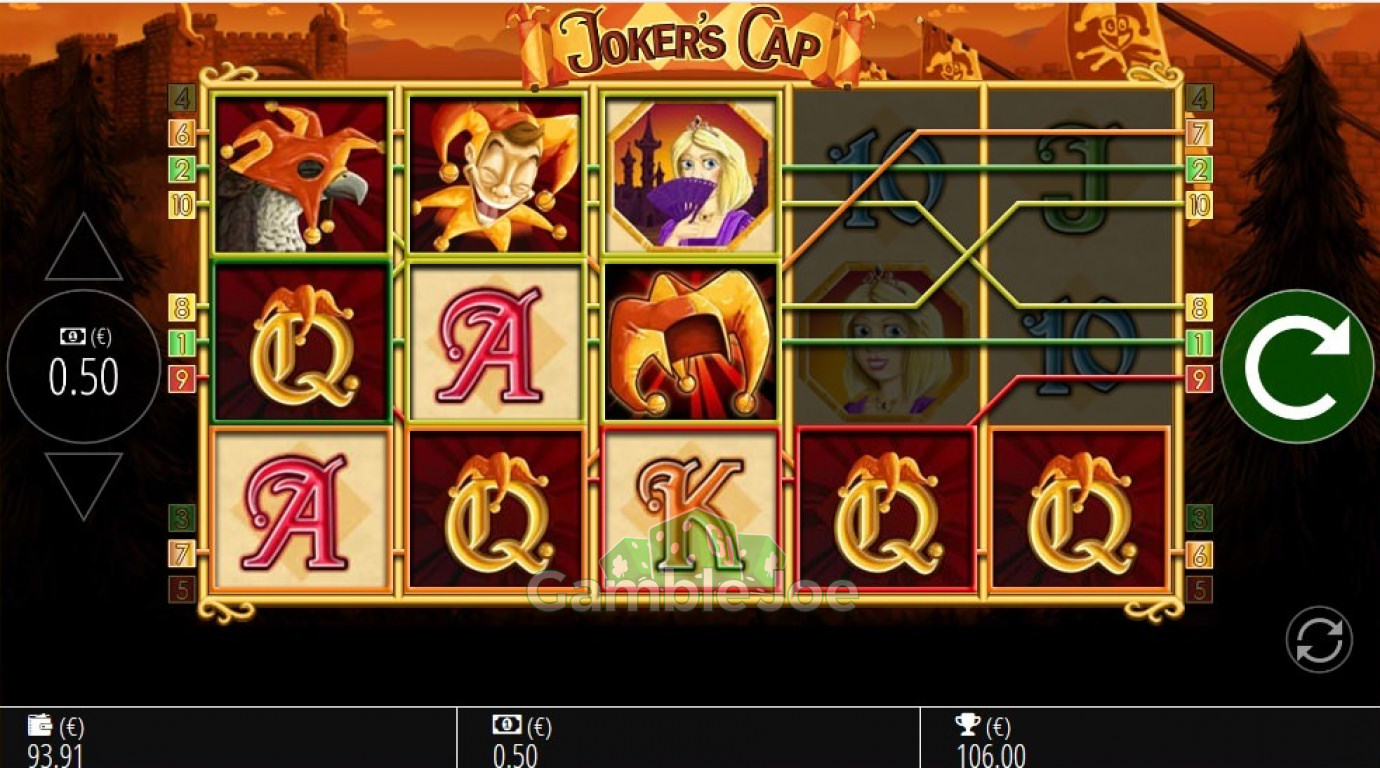
Task: Toggle payline 10 marker on the left side
Action: coord(181,205)
